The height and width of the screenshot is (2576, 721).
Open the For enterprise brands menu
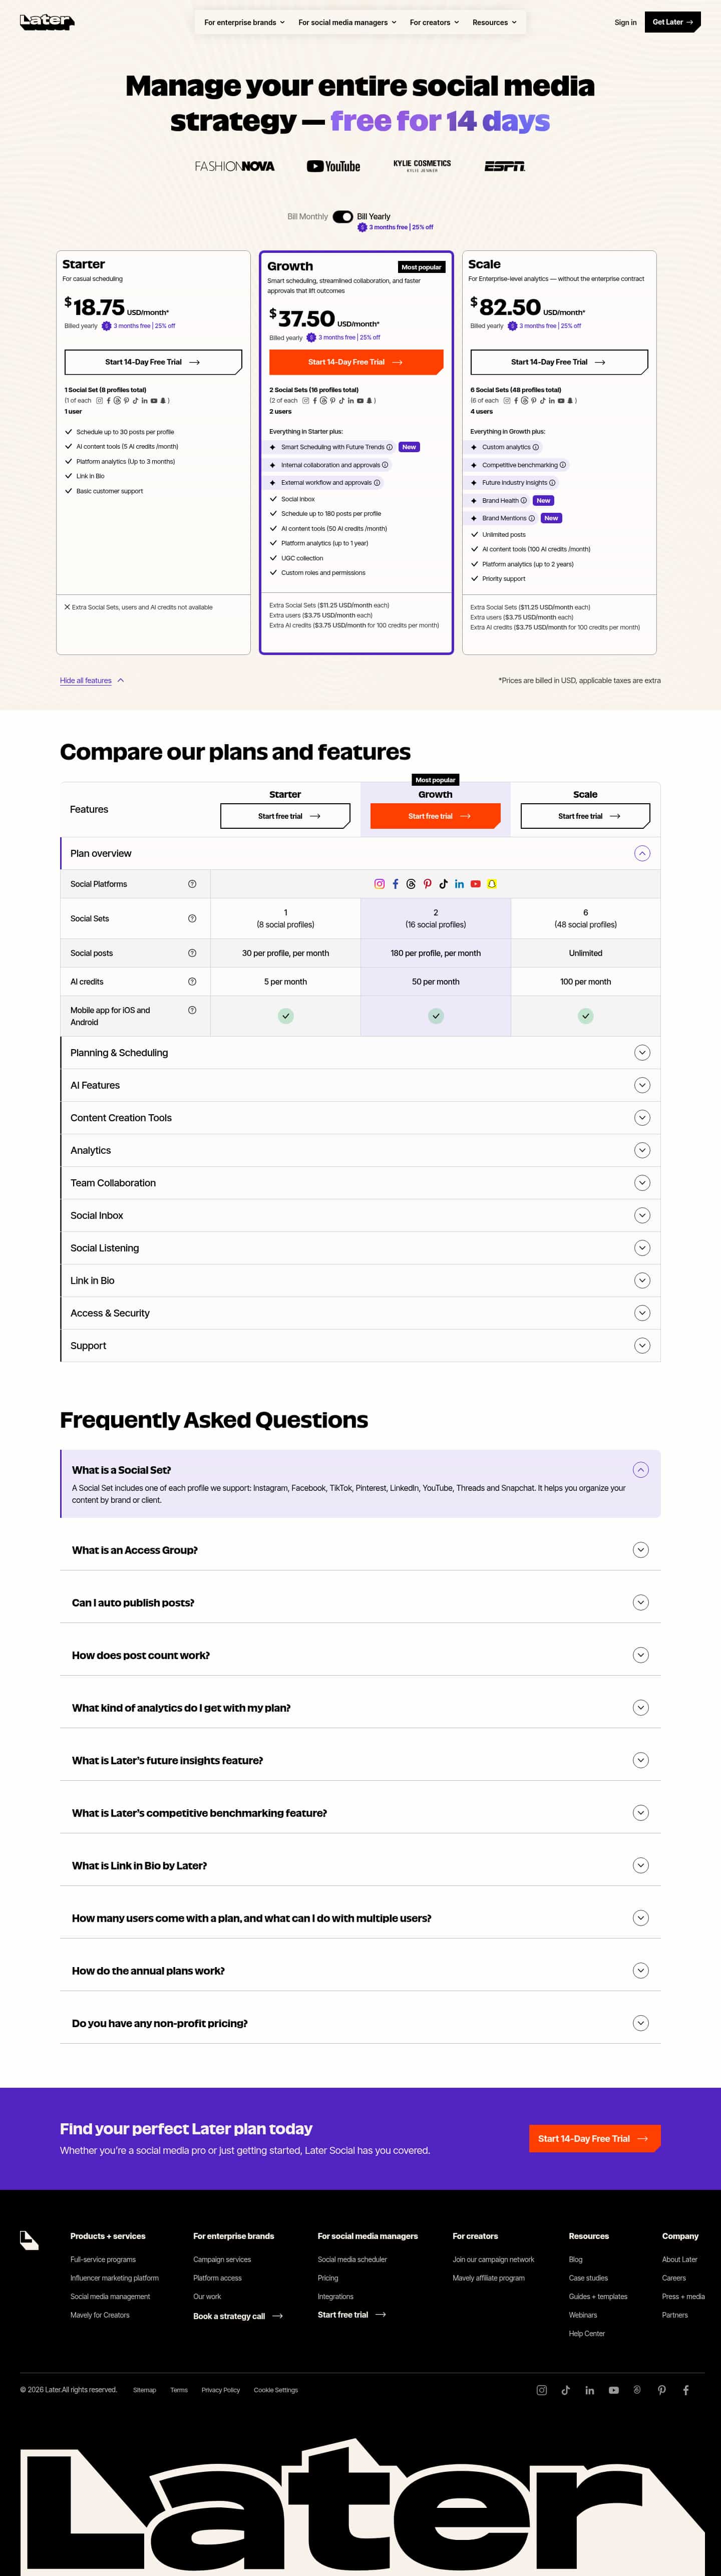pyautogui.click(x=244, y=22)
